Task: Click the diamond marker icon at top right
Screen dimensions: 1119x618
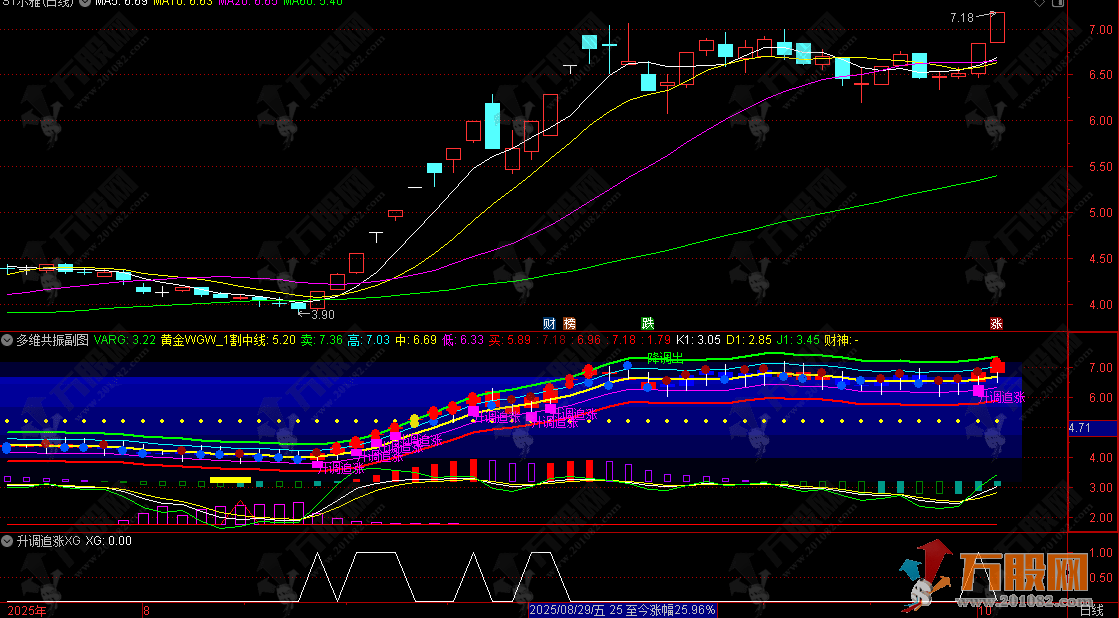Action: [x=1039, y=3]
